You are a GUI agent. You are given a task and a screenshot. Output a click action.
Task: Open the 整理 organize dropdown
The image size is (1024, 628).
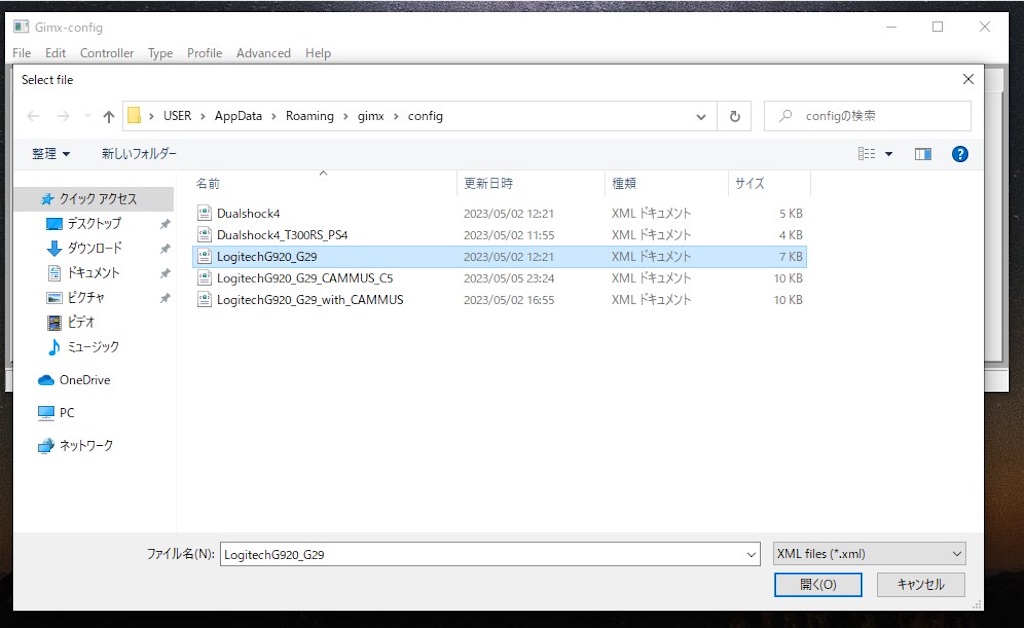point(51,153)
